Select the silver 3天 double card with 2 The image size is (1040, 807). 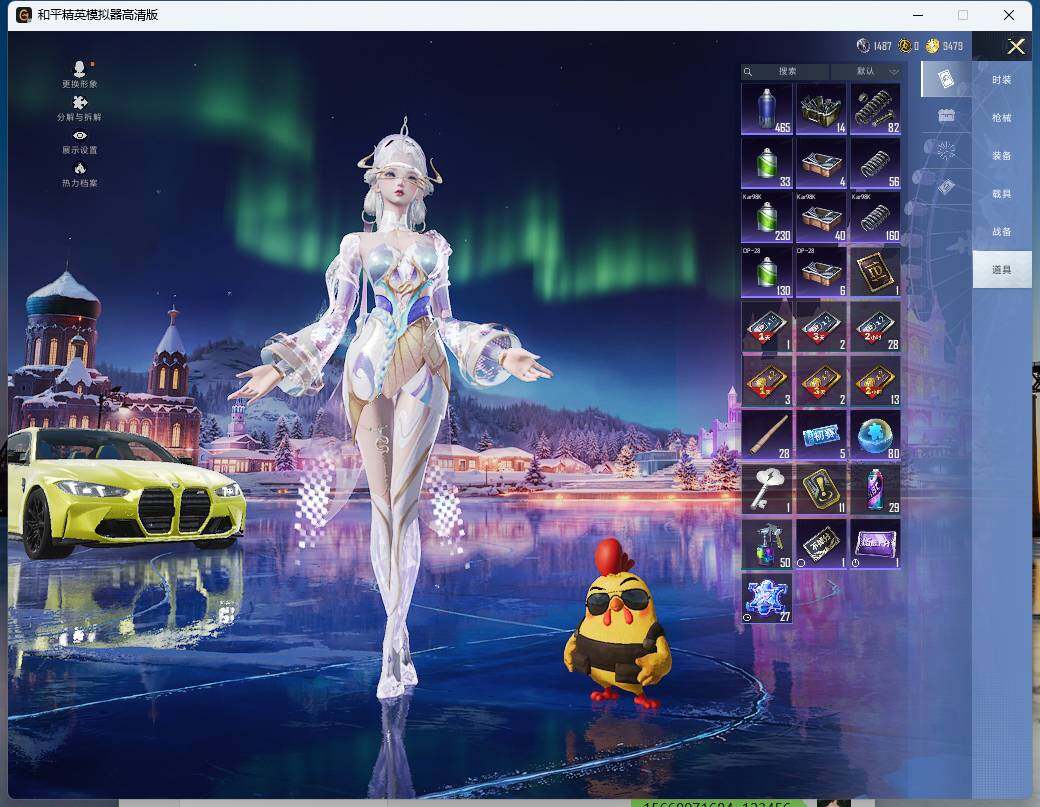click(x=821, y=326)
